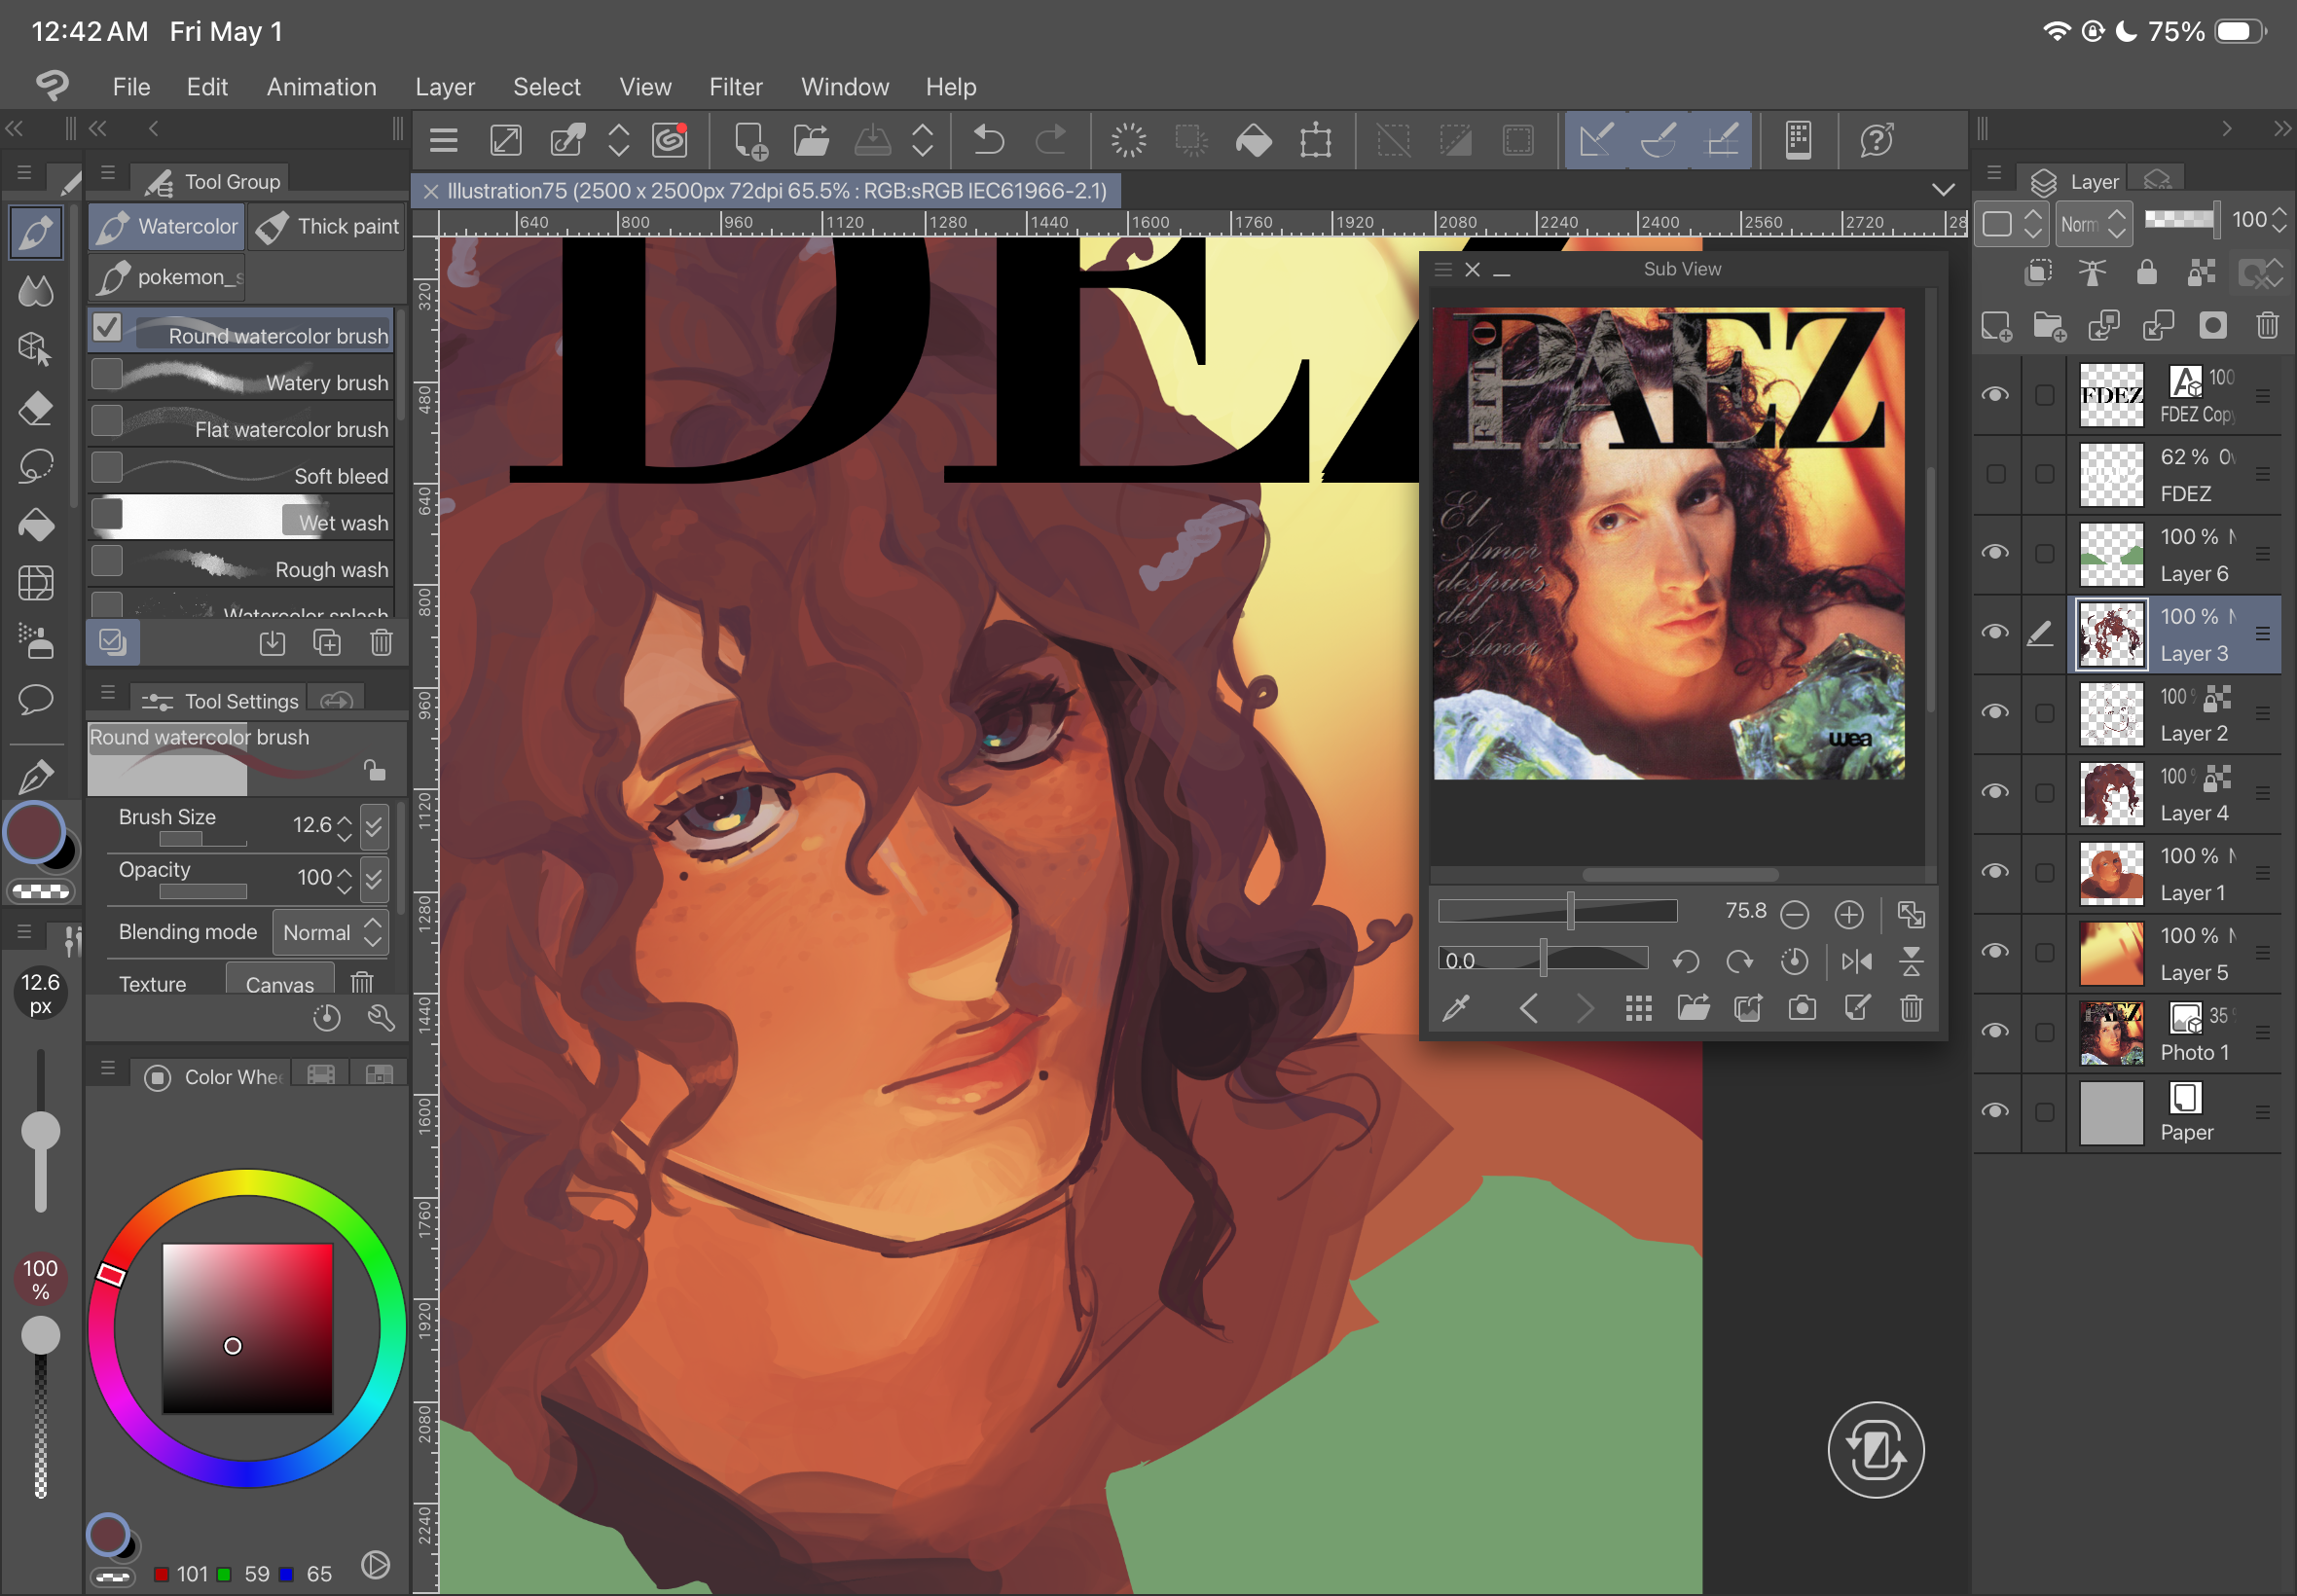Screen dimensions: 2297x1596
Task: Select the Lasso selection tool
Action: (x=36, y=466)
